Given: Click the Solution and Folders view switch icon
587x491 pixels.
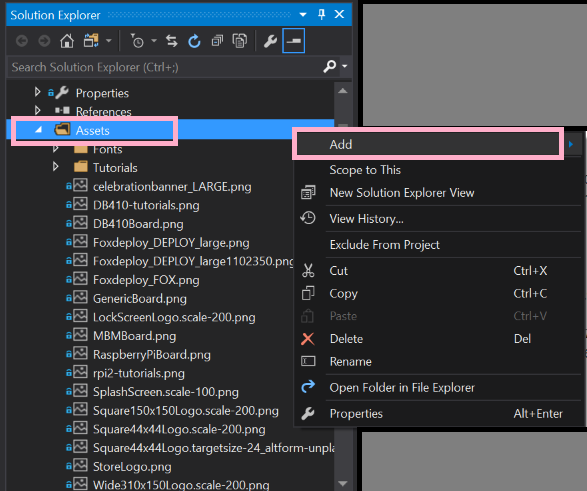Looking at the screenshot, I should (91, 41).
